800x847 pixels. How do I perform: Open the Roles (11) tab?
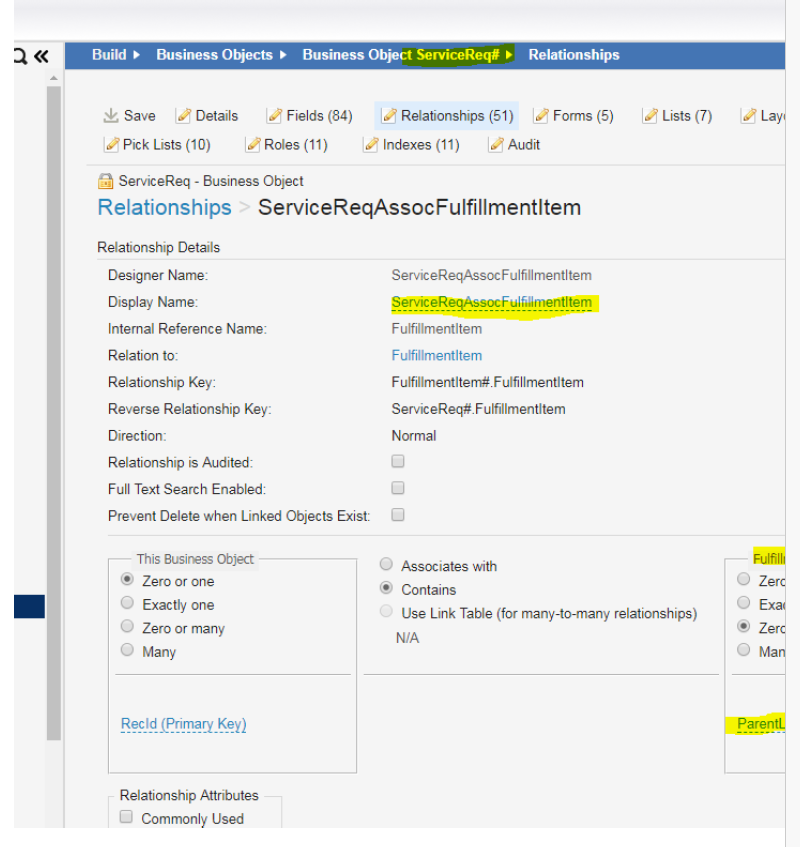point(286,145)
